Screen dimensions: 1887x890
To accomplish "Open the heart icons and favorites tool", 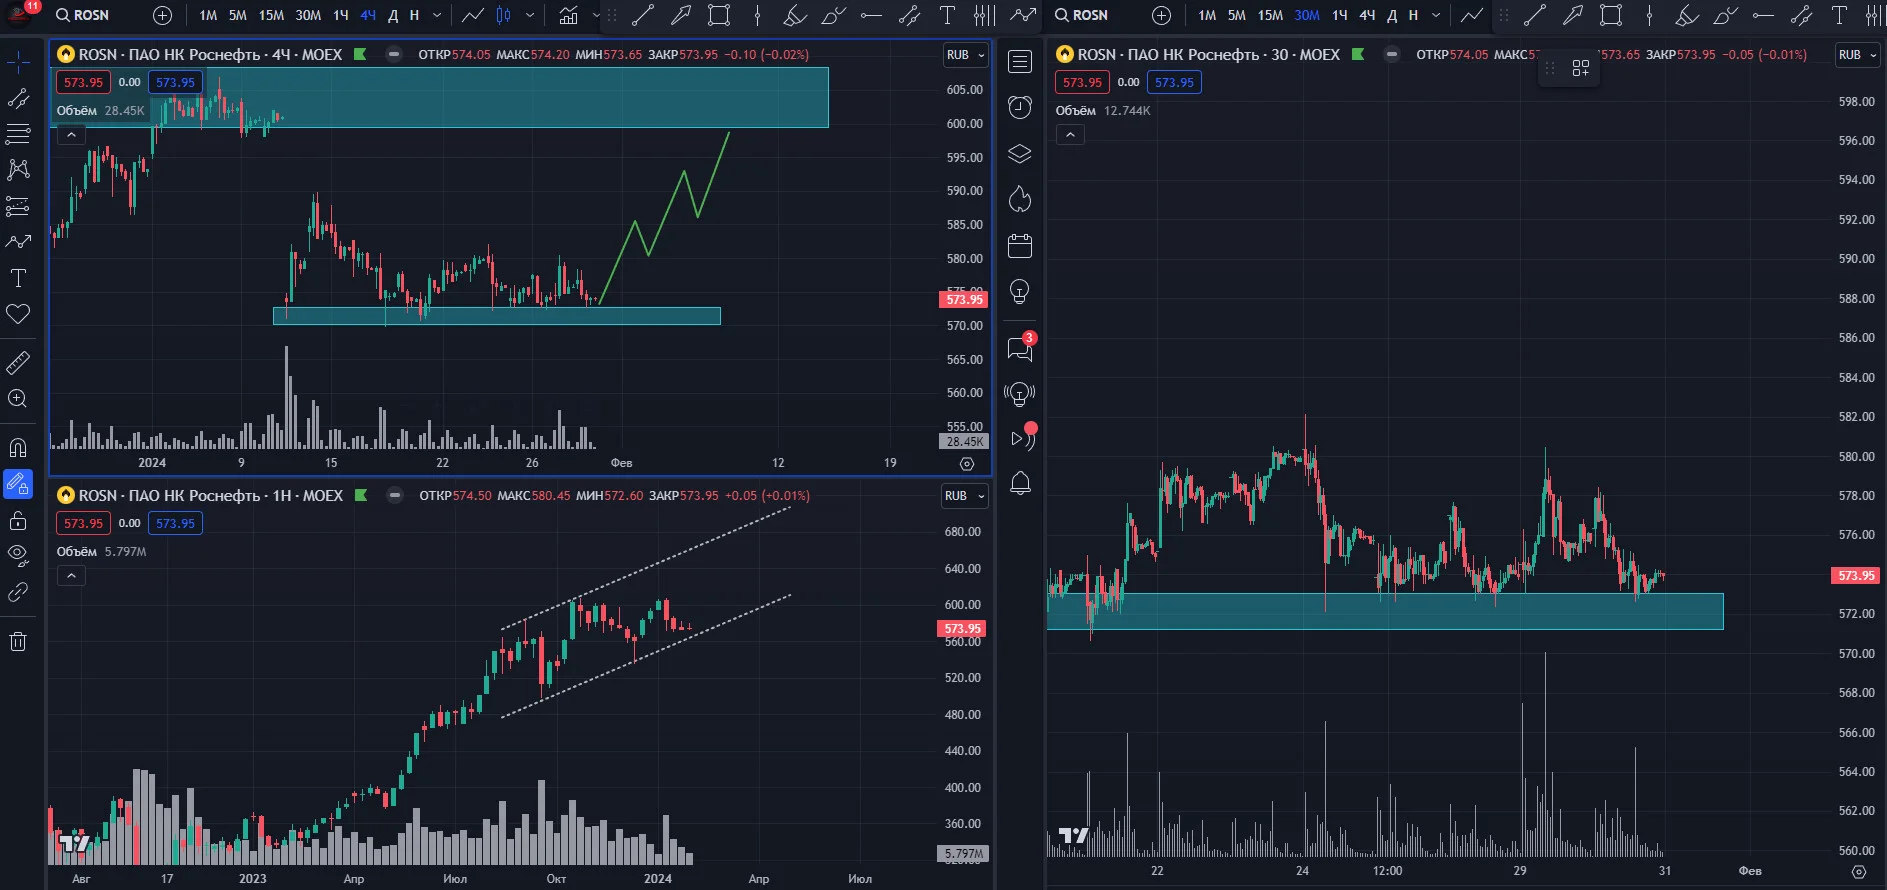I will [18, 314].
